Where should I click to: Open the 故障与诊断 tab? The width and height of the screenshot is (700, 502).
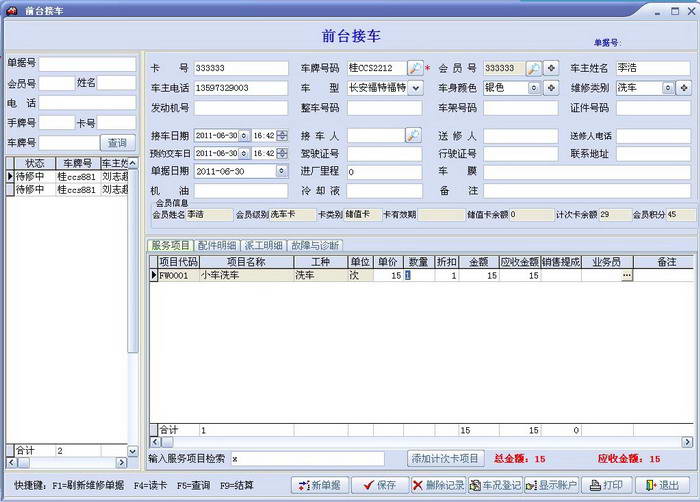tap(316, 245)
